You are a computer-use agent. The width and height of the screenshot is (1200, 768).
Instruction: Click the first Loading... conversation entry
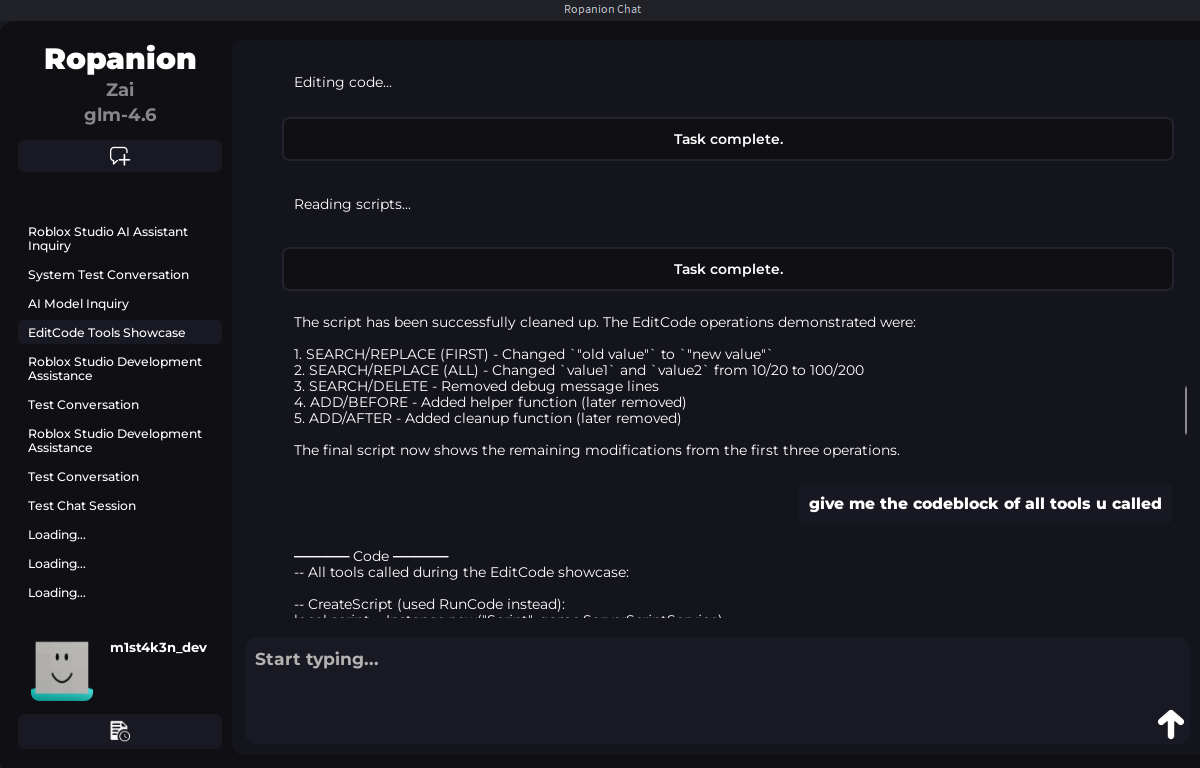coord(57,534)
